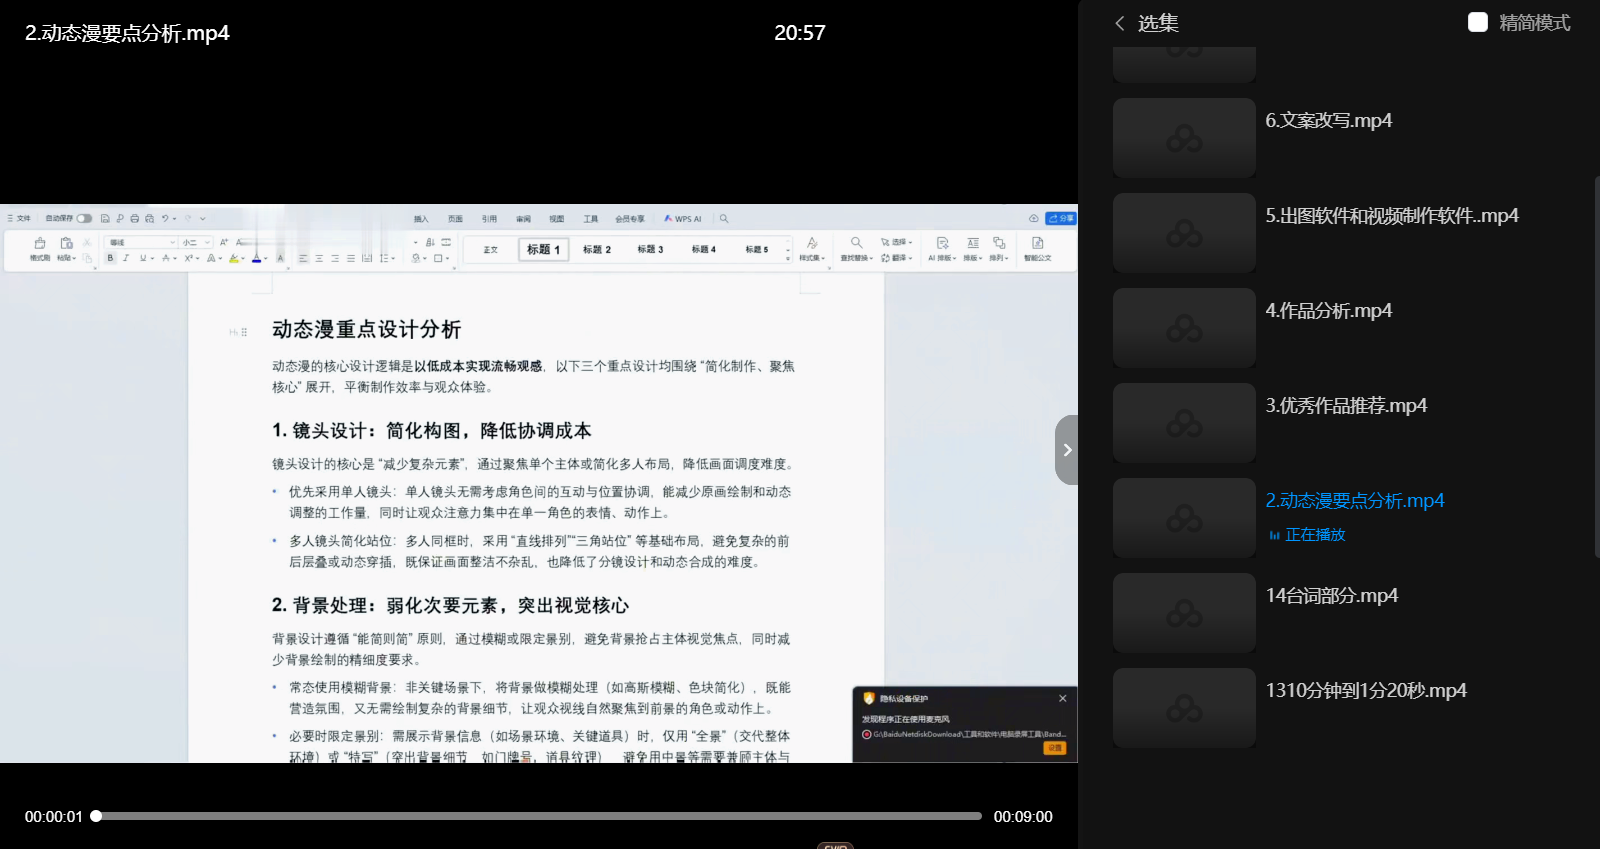Collapse the playlist using the side arrow
The image size is (1600, 849).
click(x=1067, y=450)
